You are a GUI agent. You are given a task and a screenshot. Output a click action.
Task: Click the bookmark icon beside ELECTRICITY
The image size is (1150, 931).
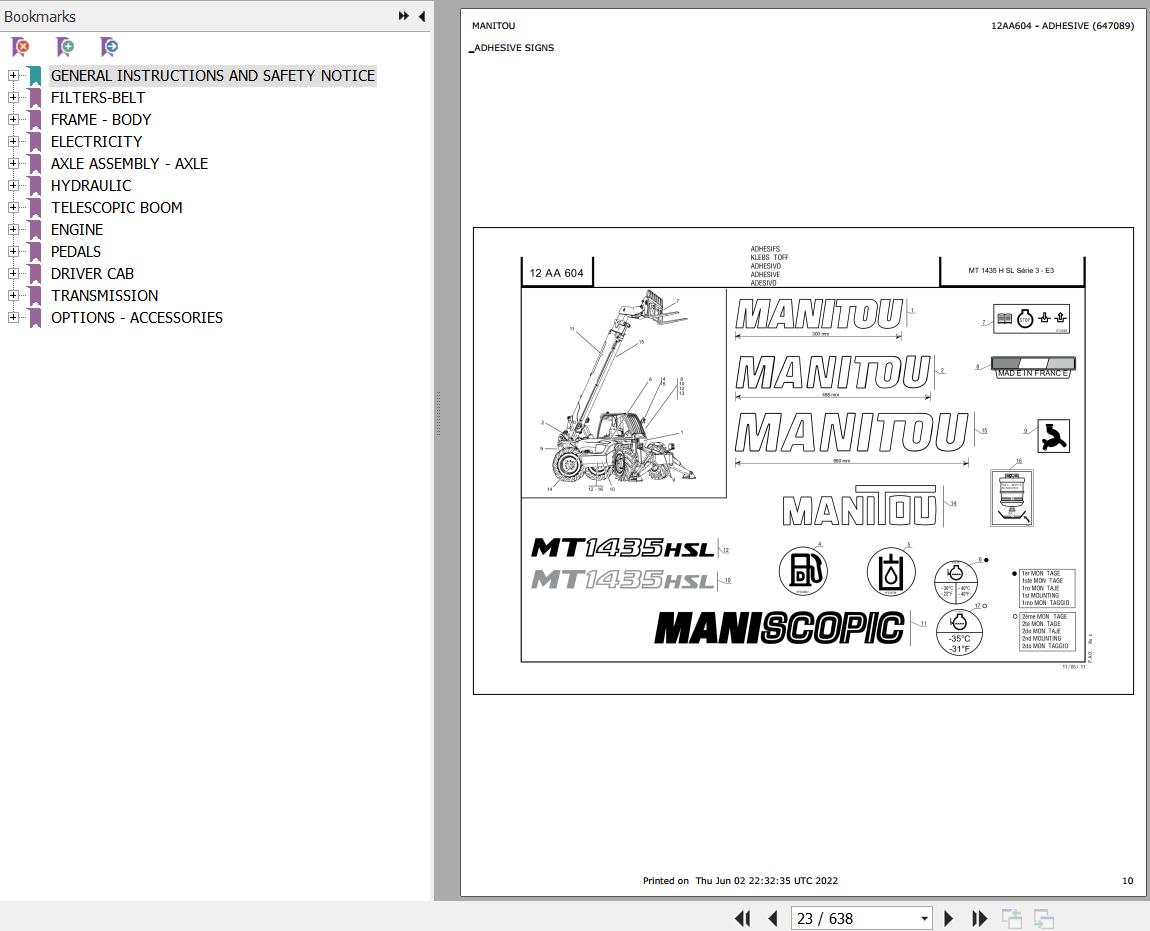tap(34, 142)
